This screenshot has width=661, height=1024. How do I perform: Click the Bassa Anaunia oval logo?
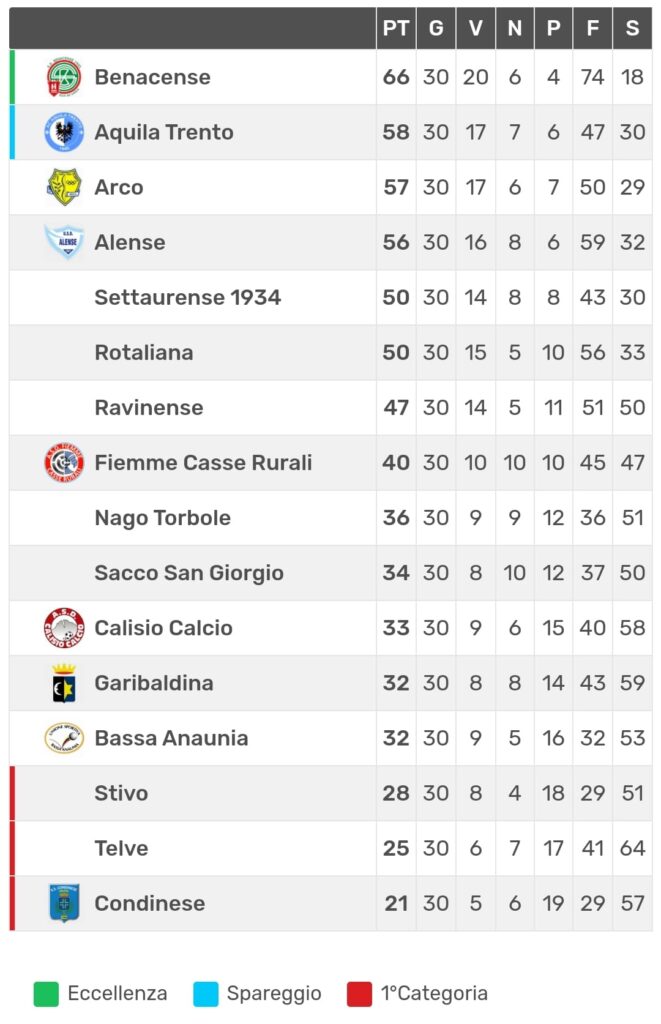click(x=64, y=738)
